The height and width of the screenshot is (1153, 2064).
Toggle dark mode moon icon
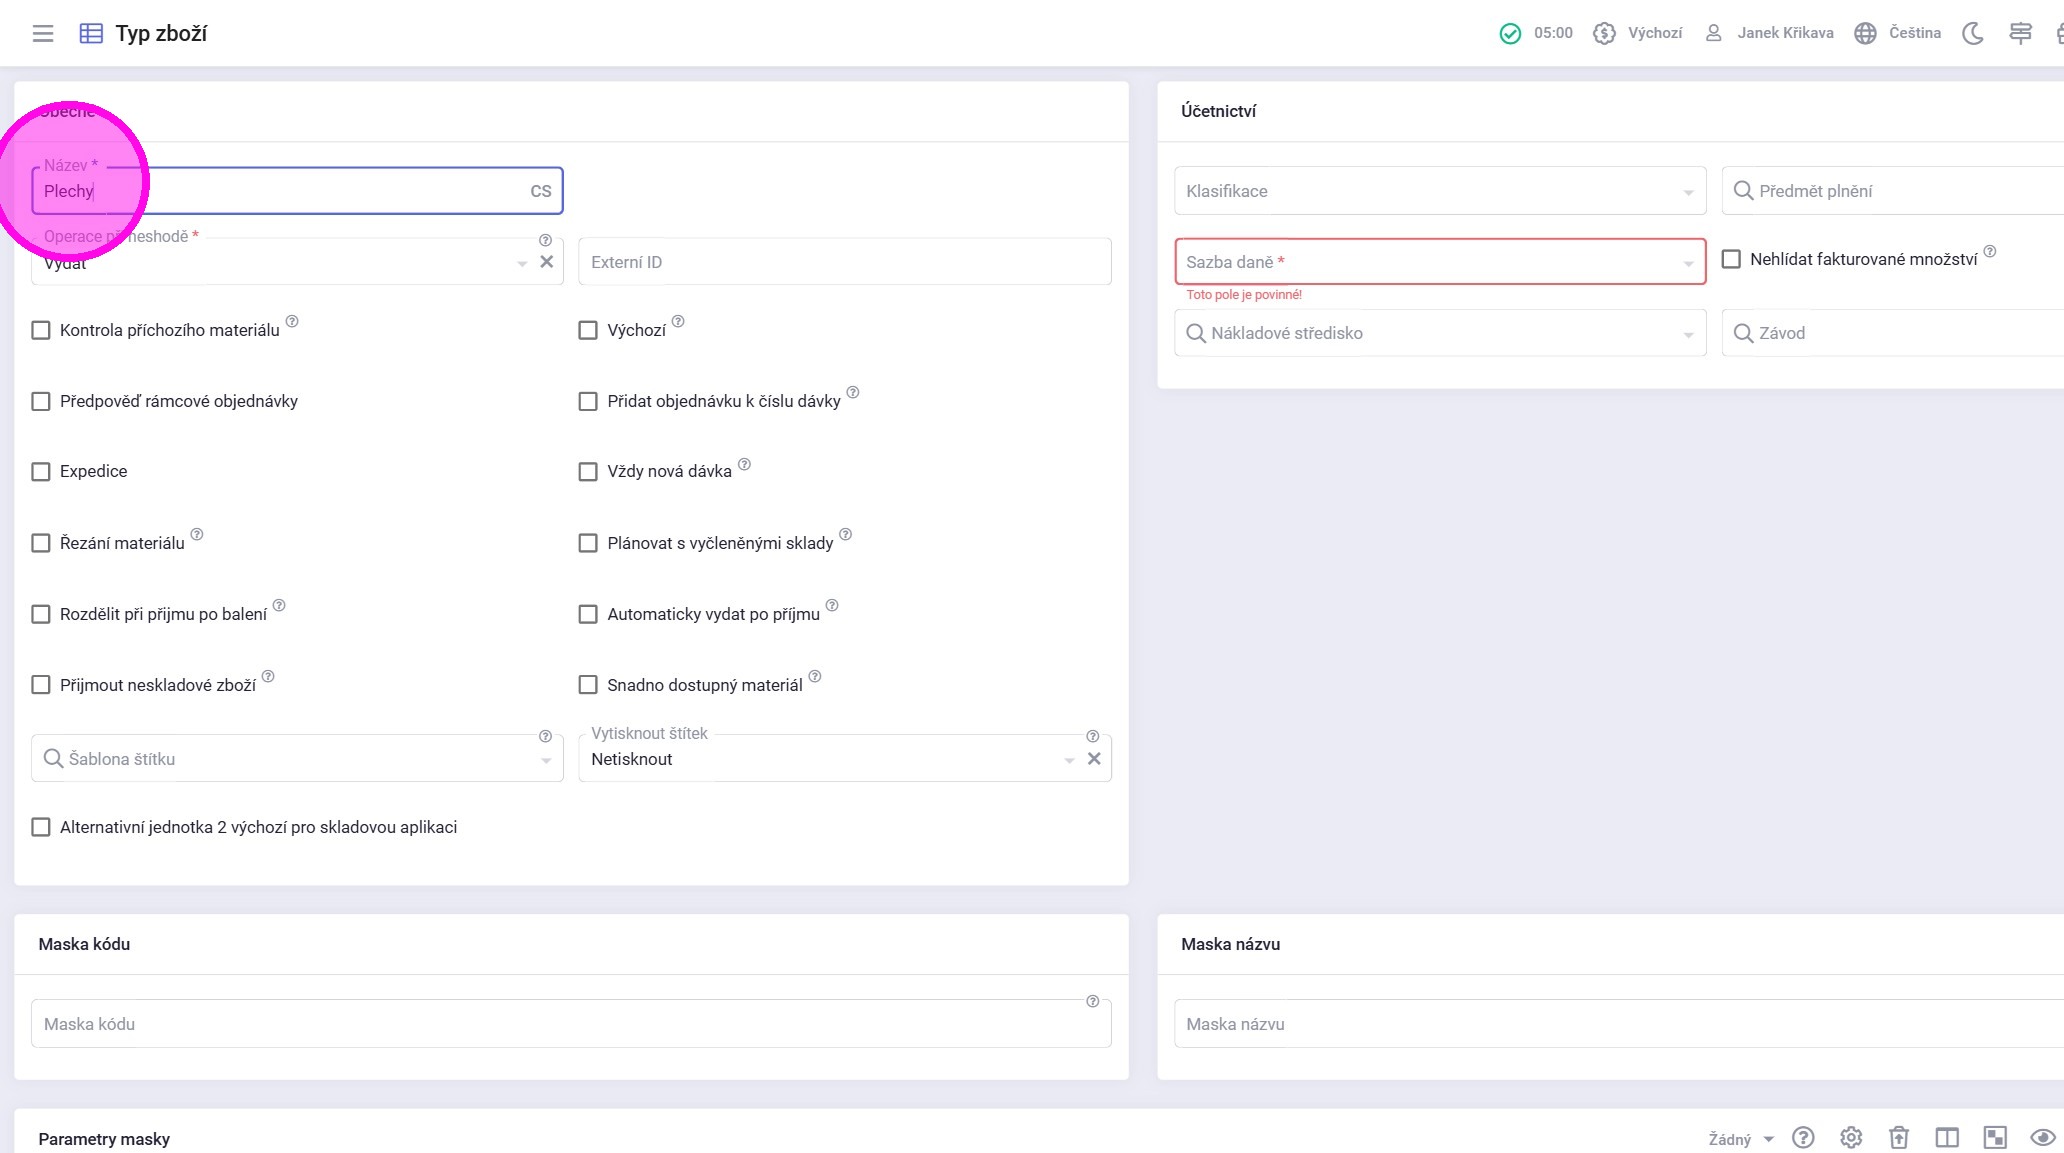(1972, 33)
